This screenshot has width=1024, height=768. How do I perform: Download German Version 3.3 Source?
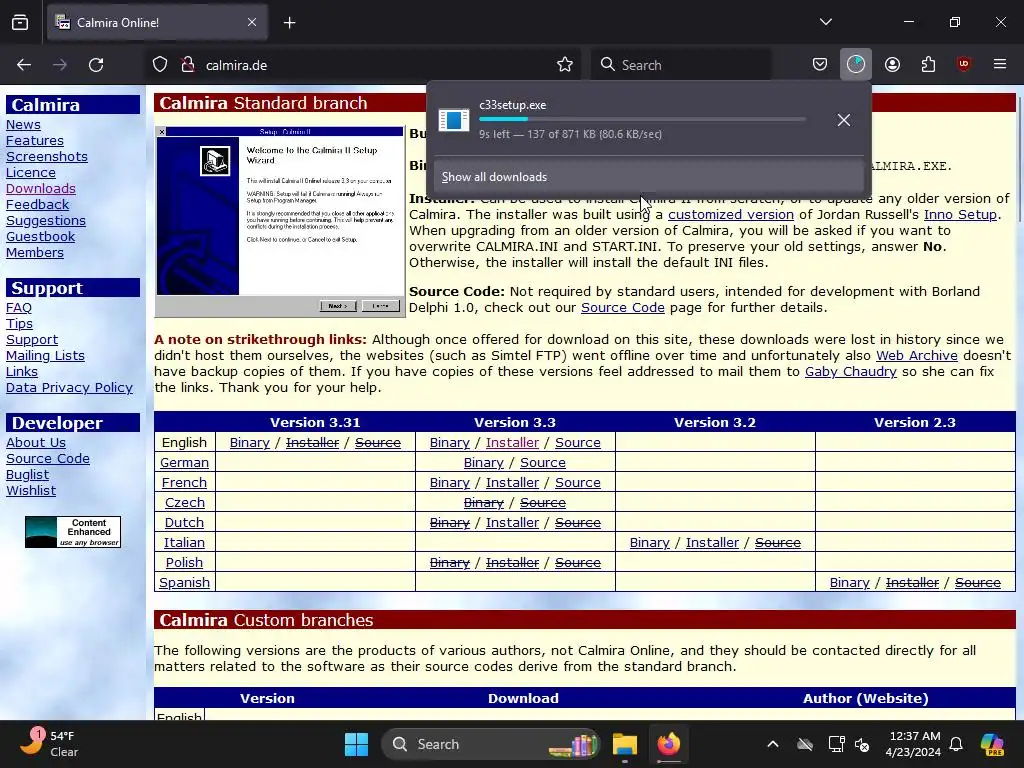pyautogui.click(x=542, y=462)
